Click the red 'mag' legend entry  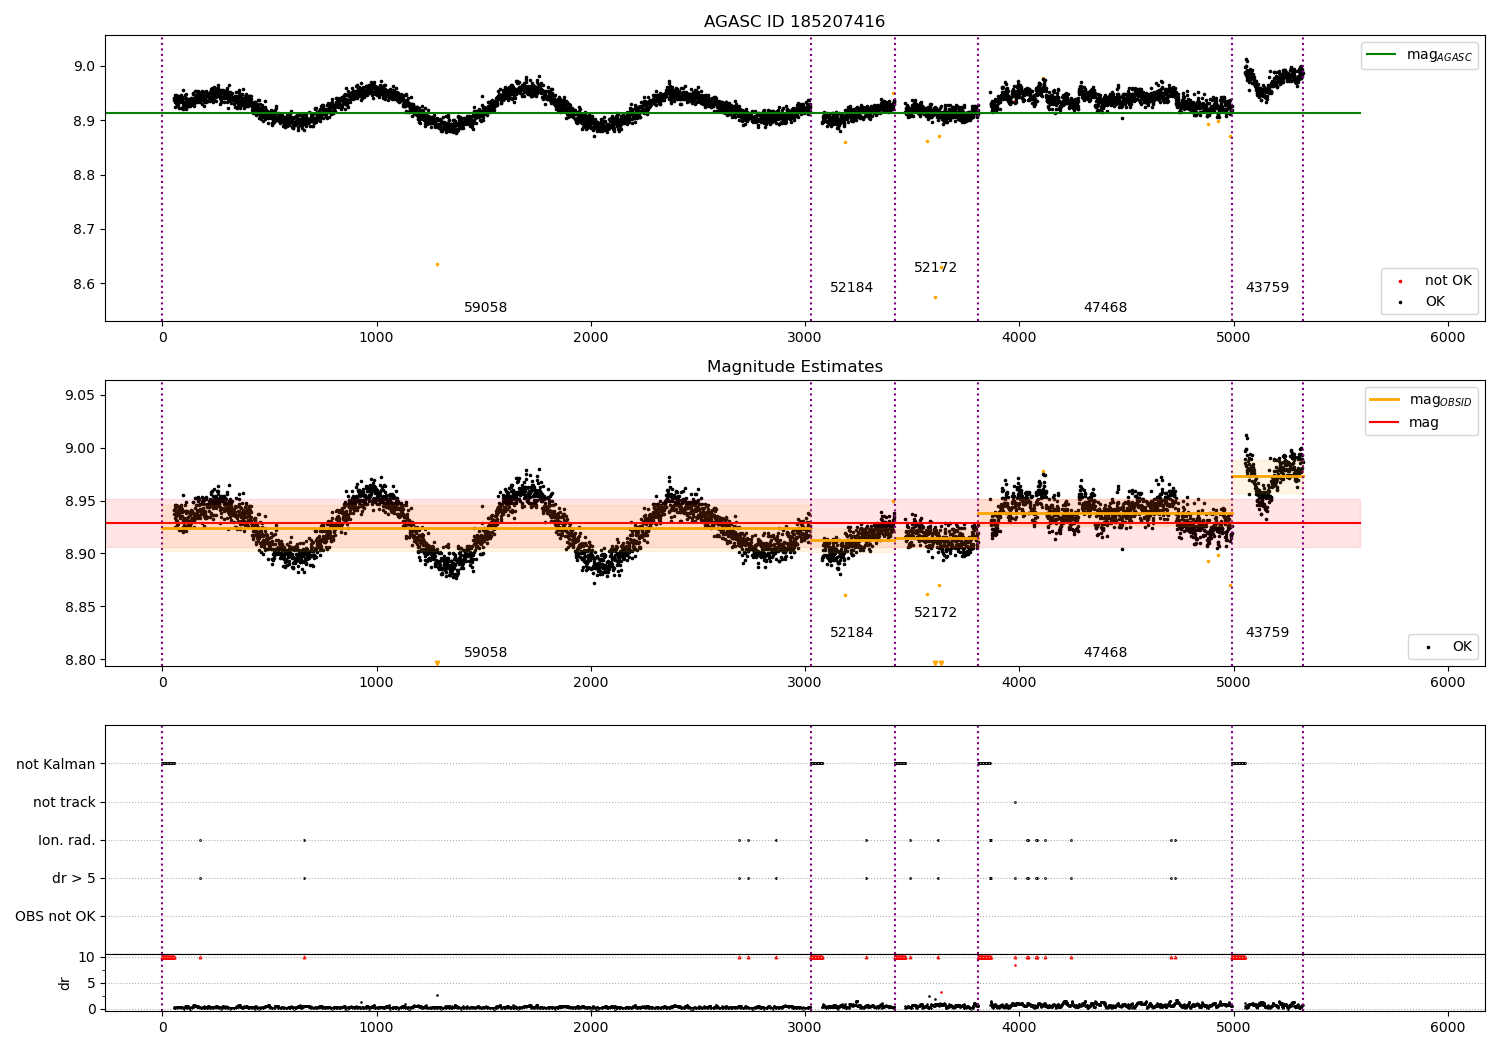(1404, 423)
